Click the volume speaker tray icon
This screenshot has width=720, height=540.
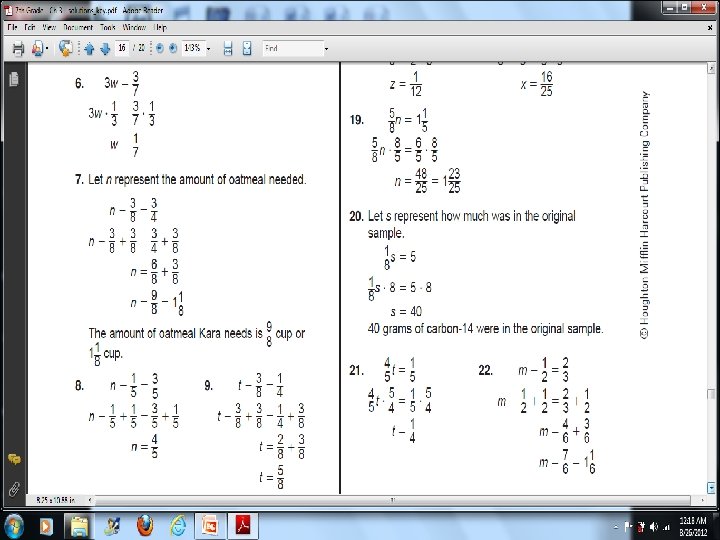click(654, 527)
